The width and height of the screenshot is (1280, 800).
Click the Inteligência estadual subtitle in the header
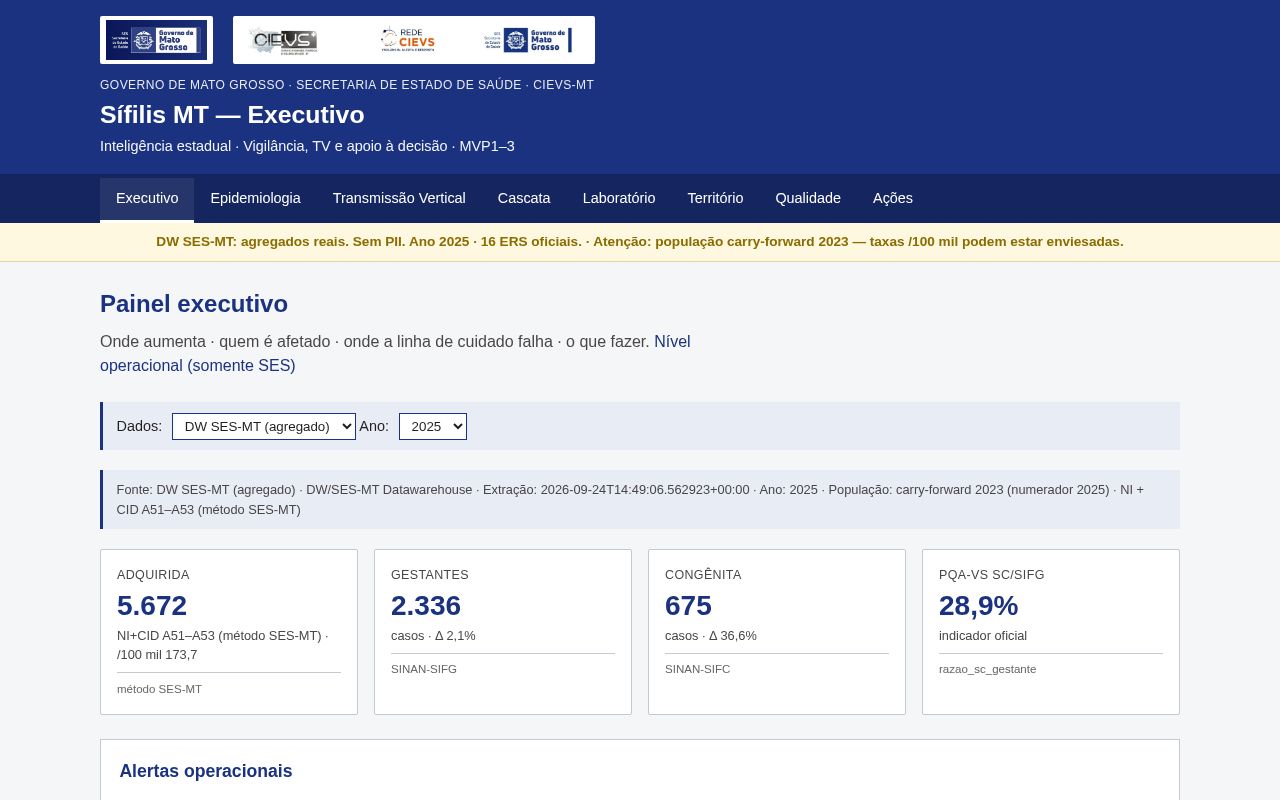click(x=307, y=146)
